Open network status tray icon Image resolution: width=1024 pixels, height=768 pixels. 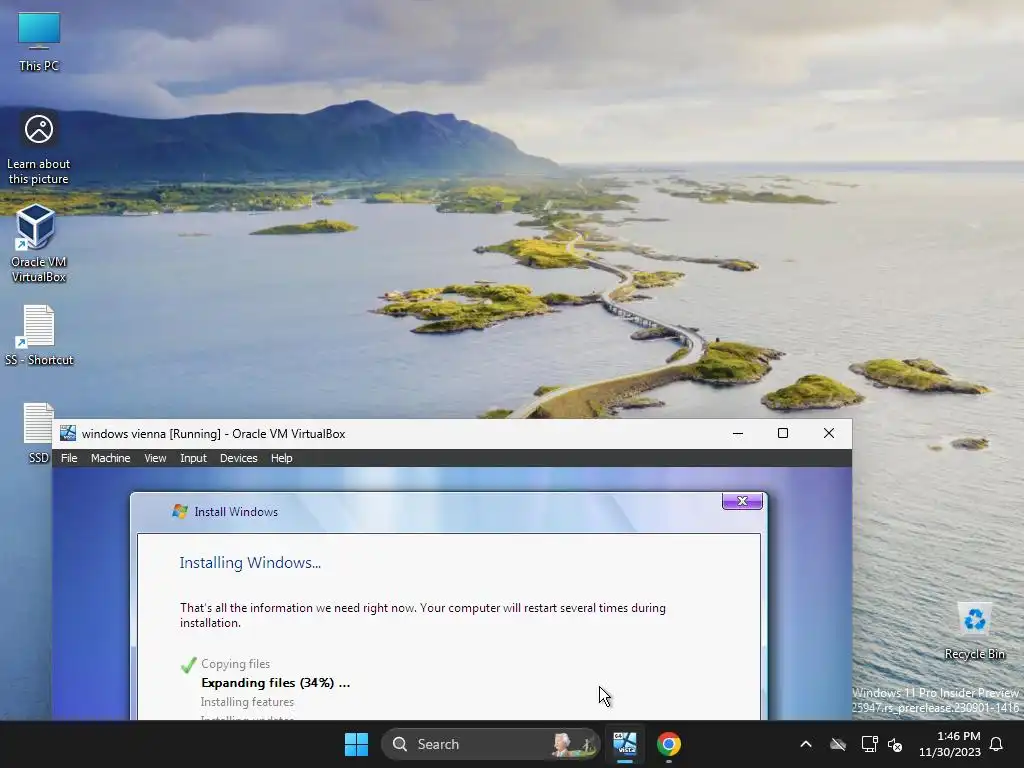(869, 744)
